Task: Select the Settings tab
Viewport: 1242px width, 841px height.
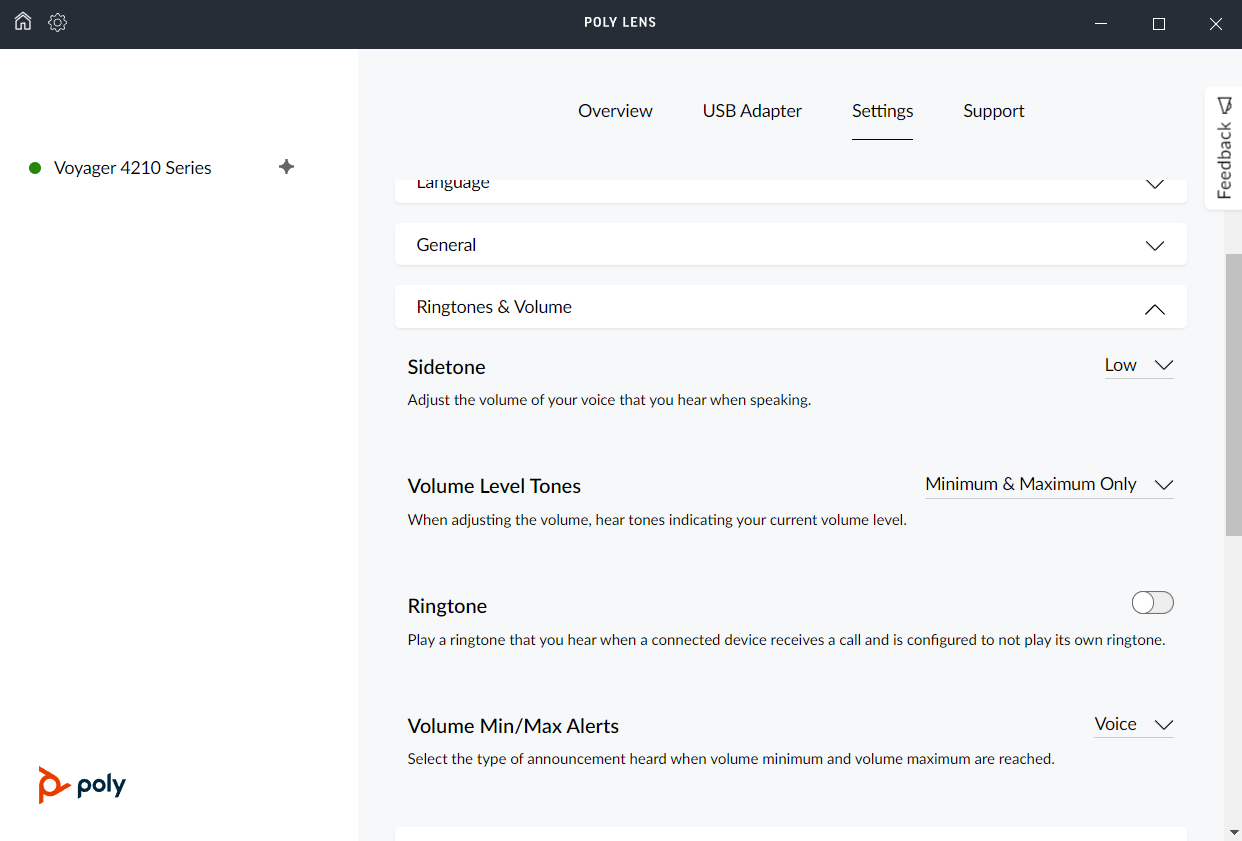Action: point(882,111)
